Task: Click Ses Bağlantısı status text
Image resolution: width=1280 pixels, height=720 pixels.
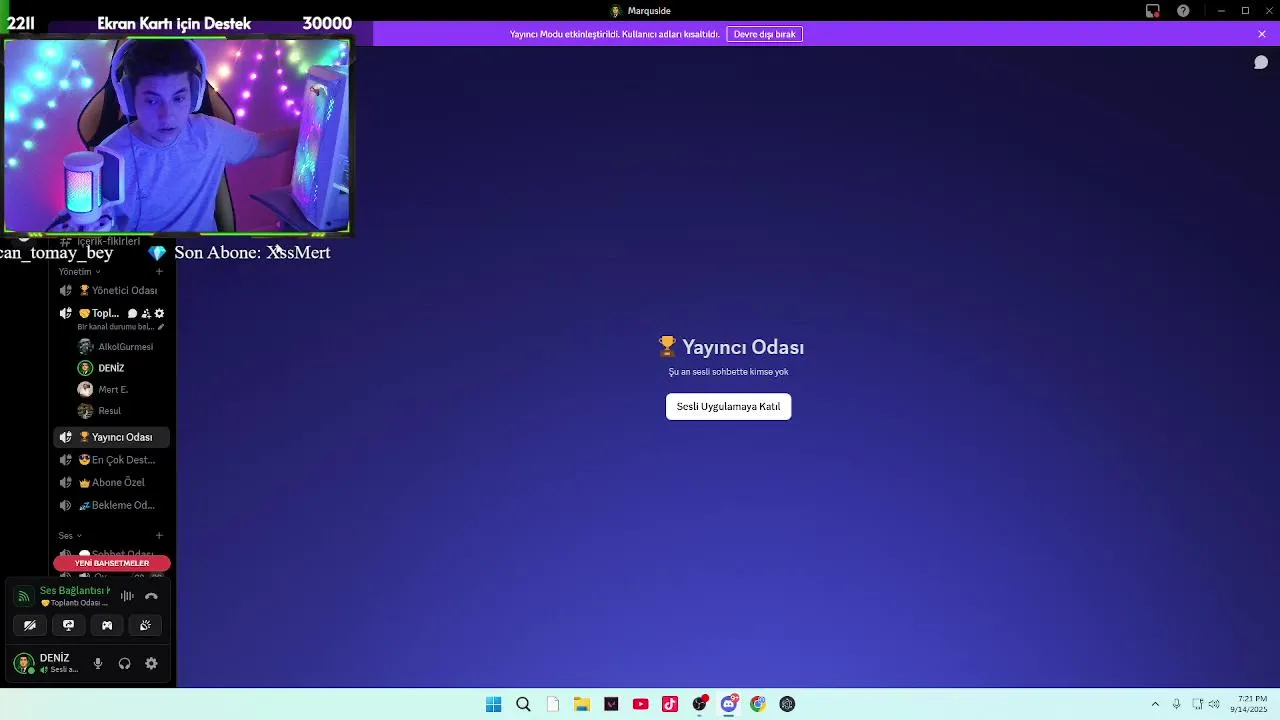Action: click(x=75, y=591)
